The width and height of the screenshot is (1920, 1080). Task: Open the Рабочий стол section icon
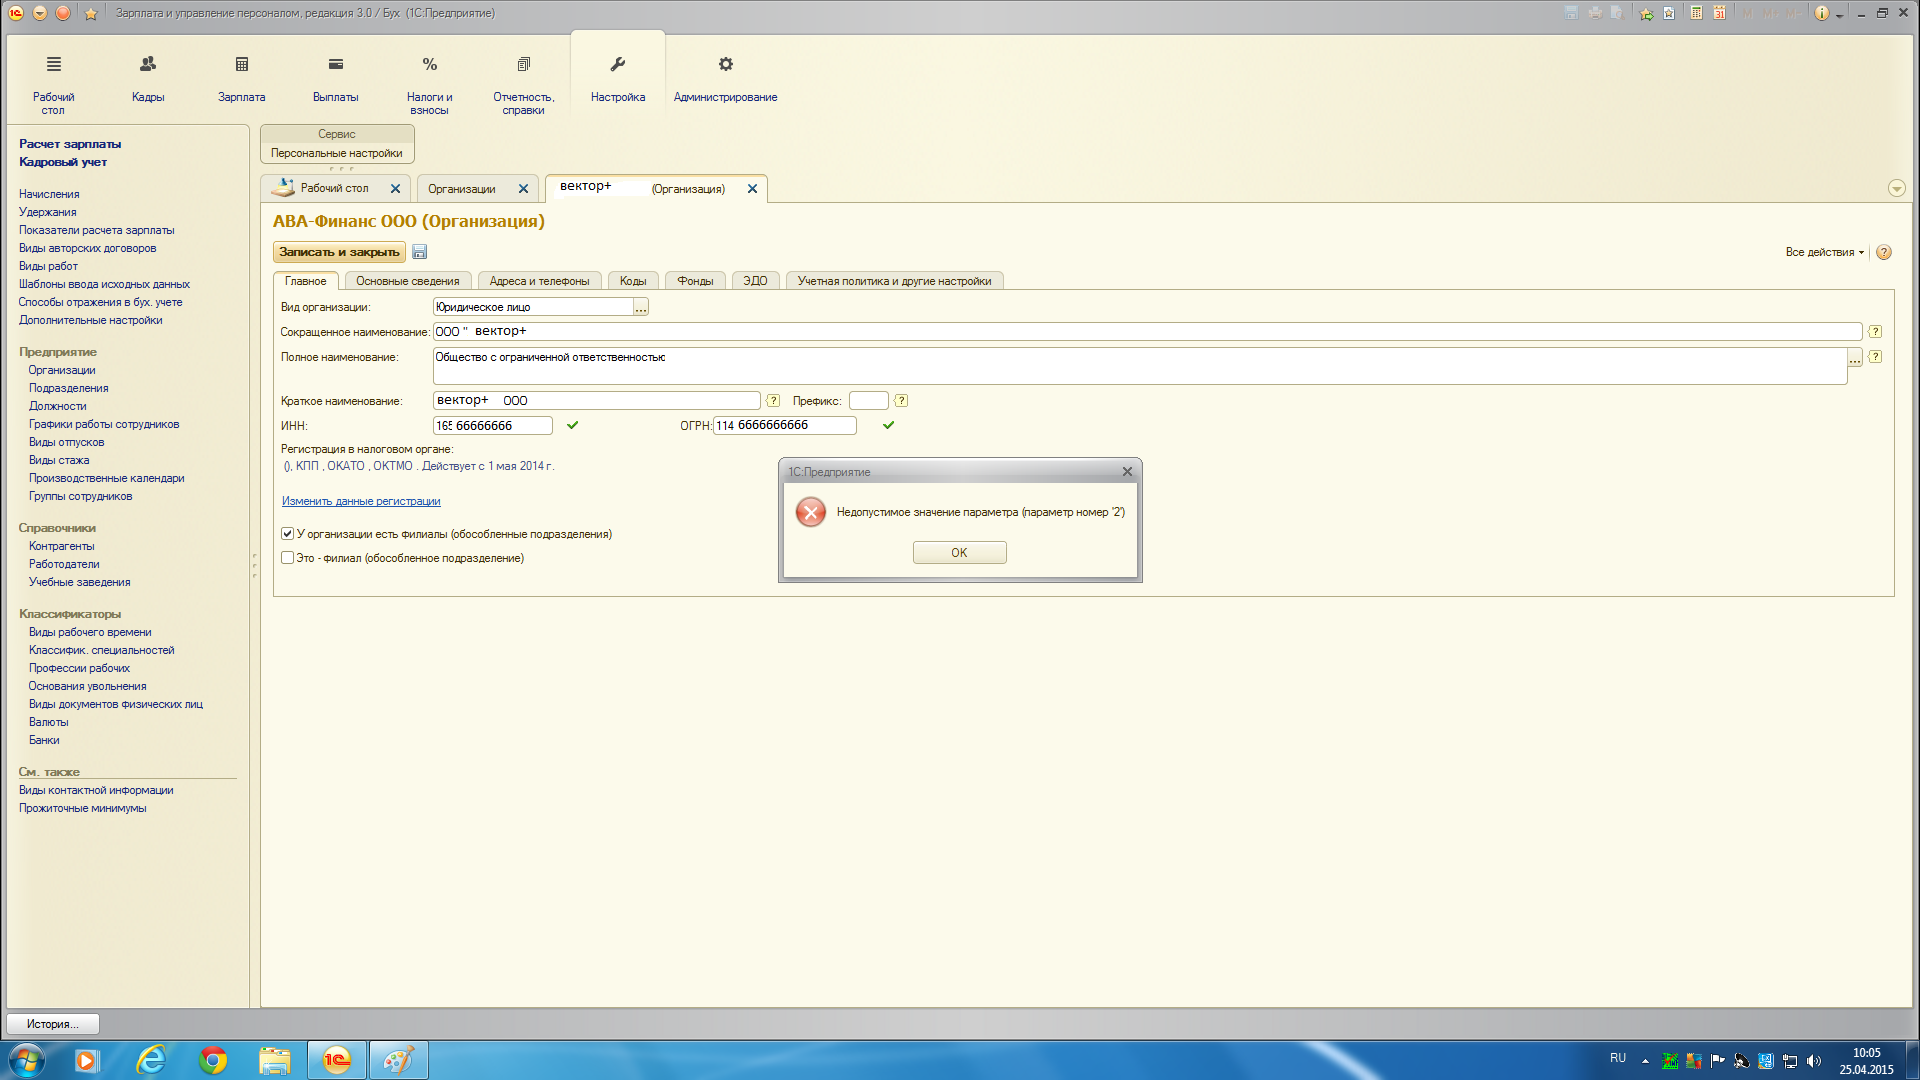coord(54,64)
